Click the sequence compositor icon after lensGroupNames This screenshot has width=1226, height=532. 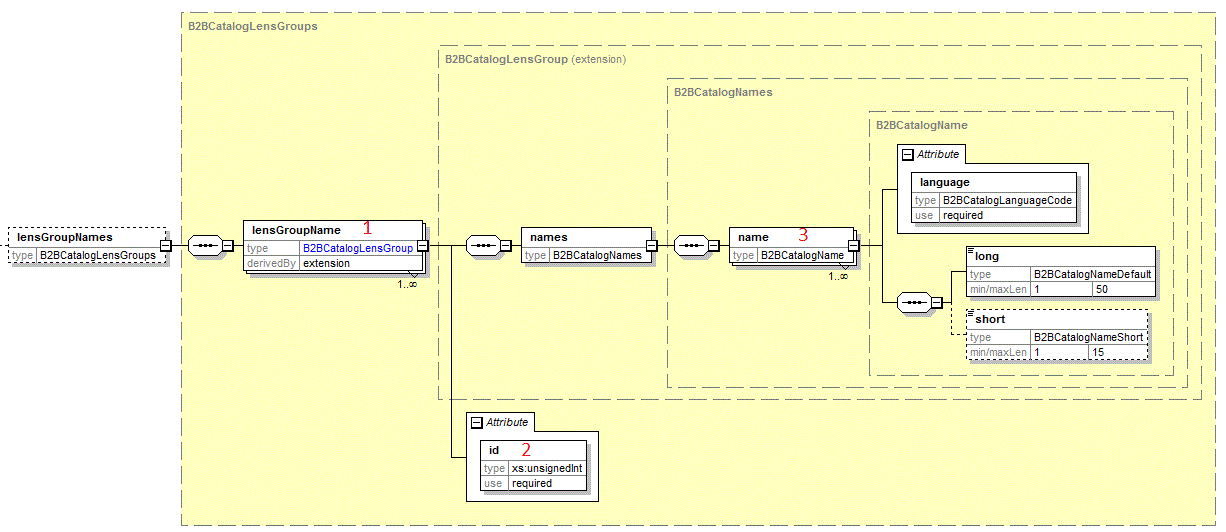tap(204, 245)
